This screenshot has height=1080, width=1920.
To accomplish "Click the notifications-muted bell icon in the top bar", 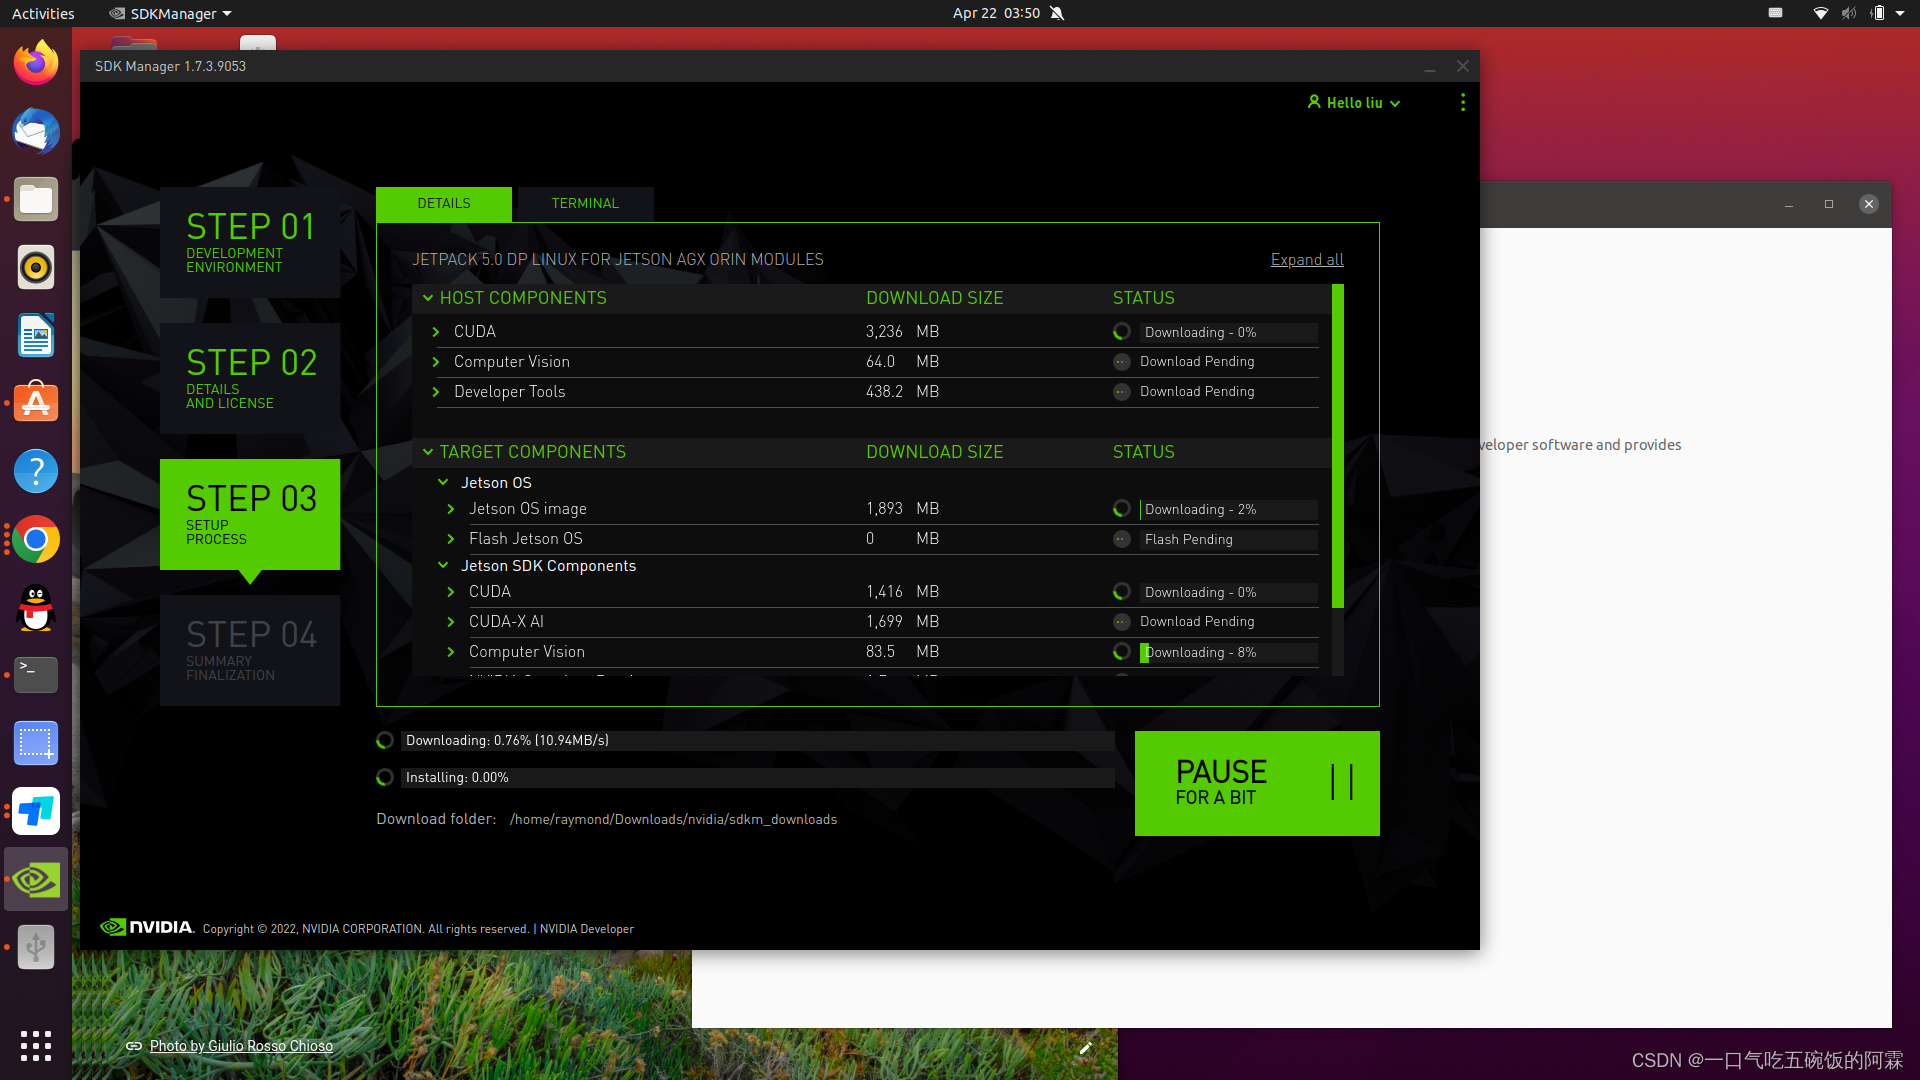I will click(x=1057, y=13).
